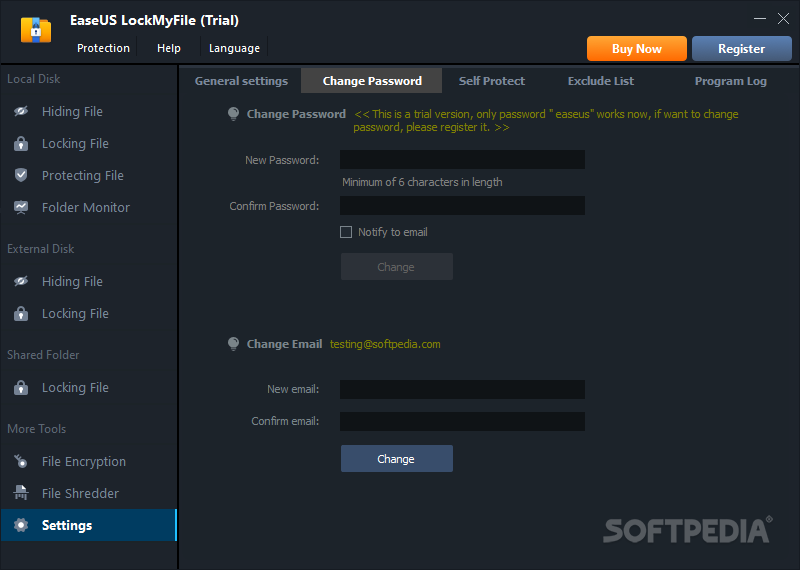
Task: Click the padlock icon for Local Disk Locking File
Action: coord(21,143)
